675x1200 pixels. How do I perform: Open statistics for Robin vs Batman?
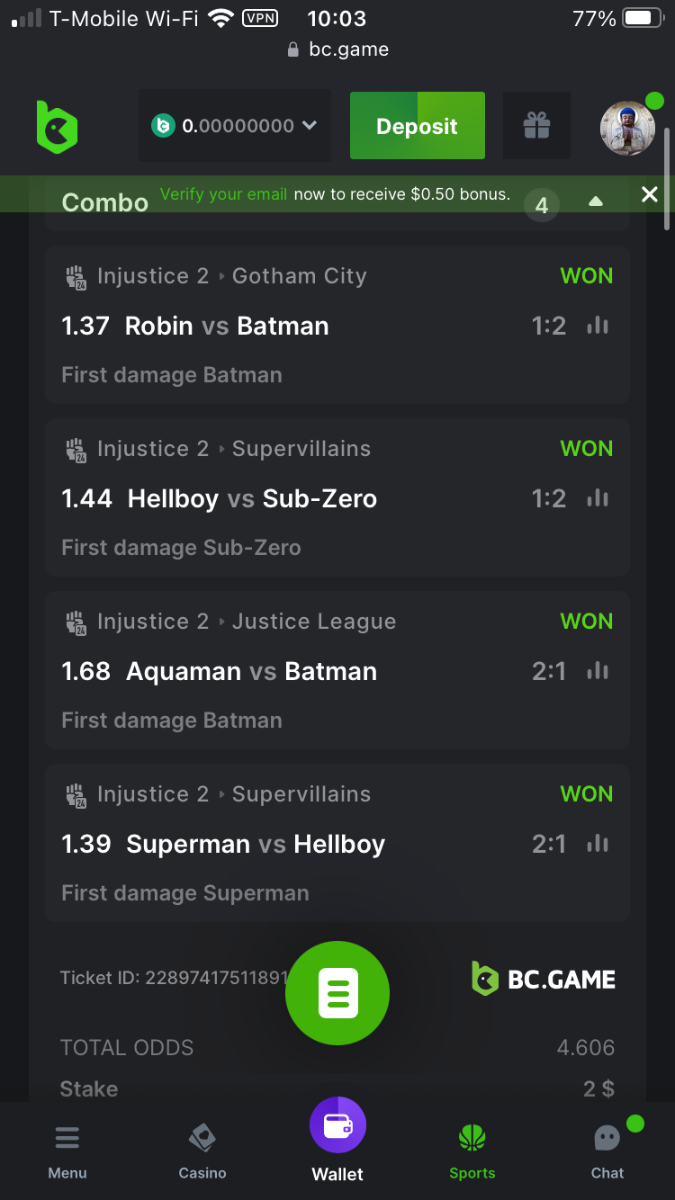598,326
